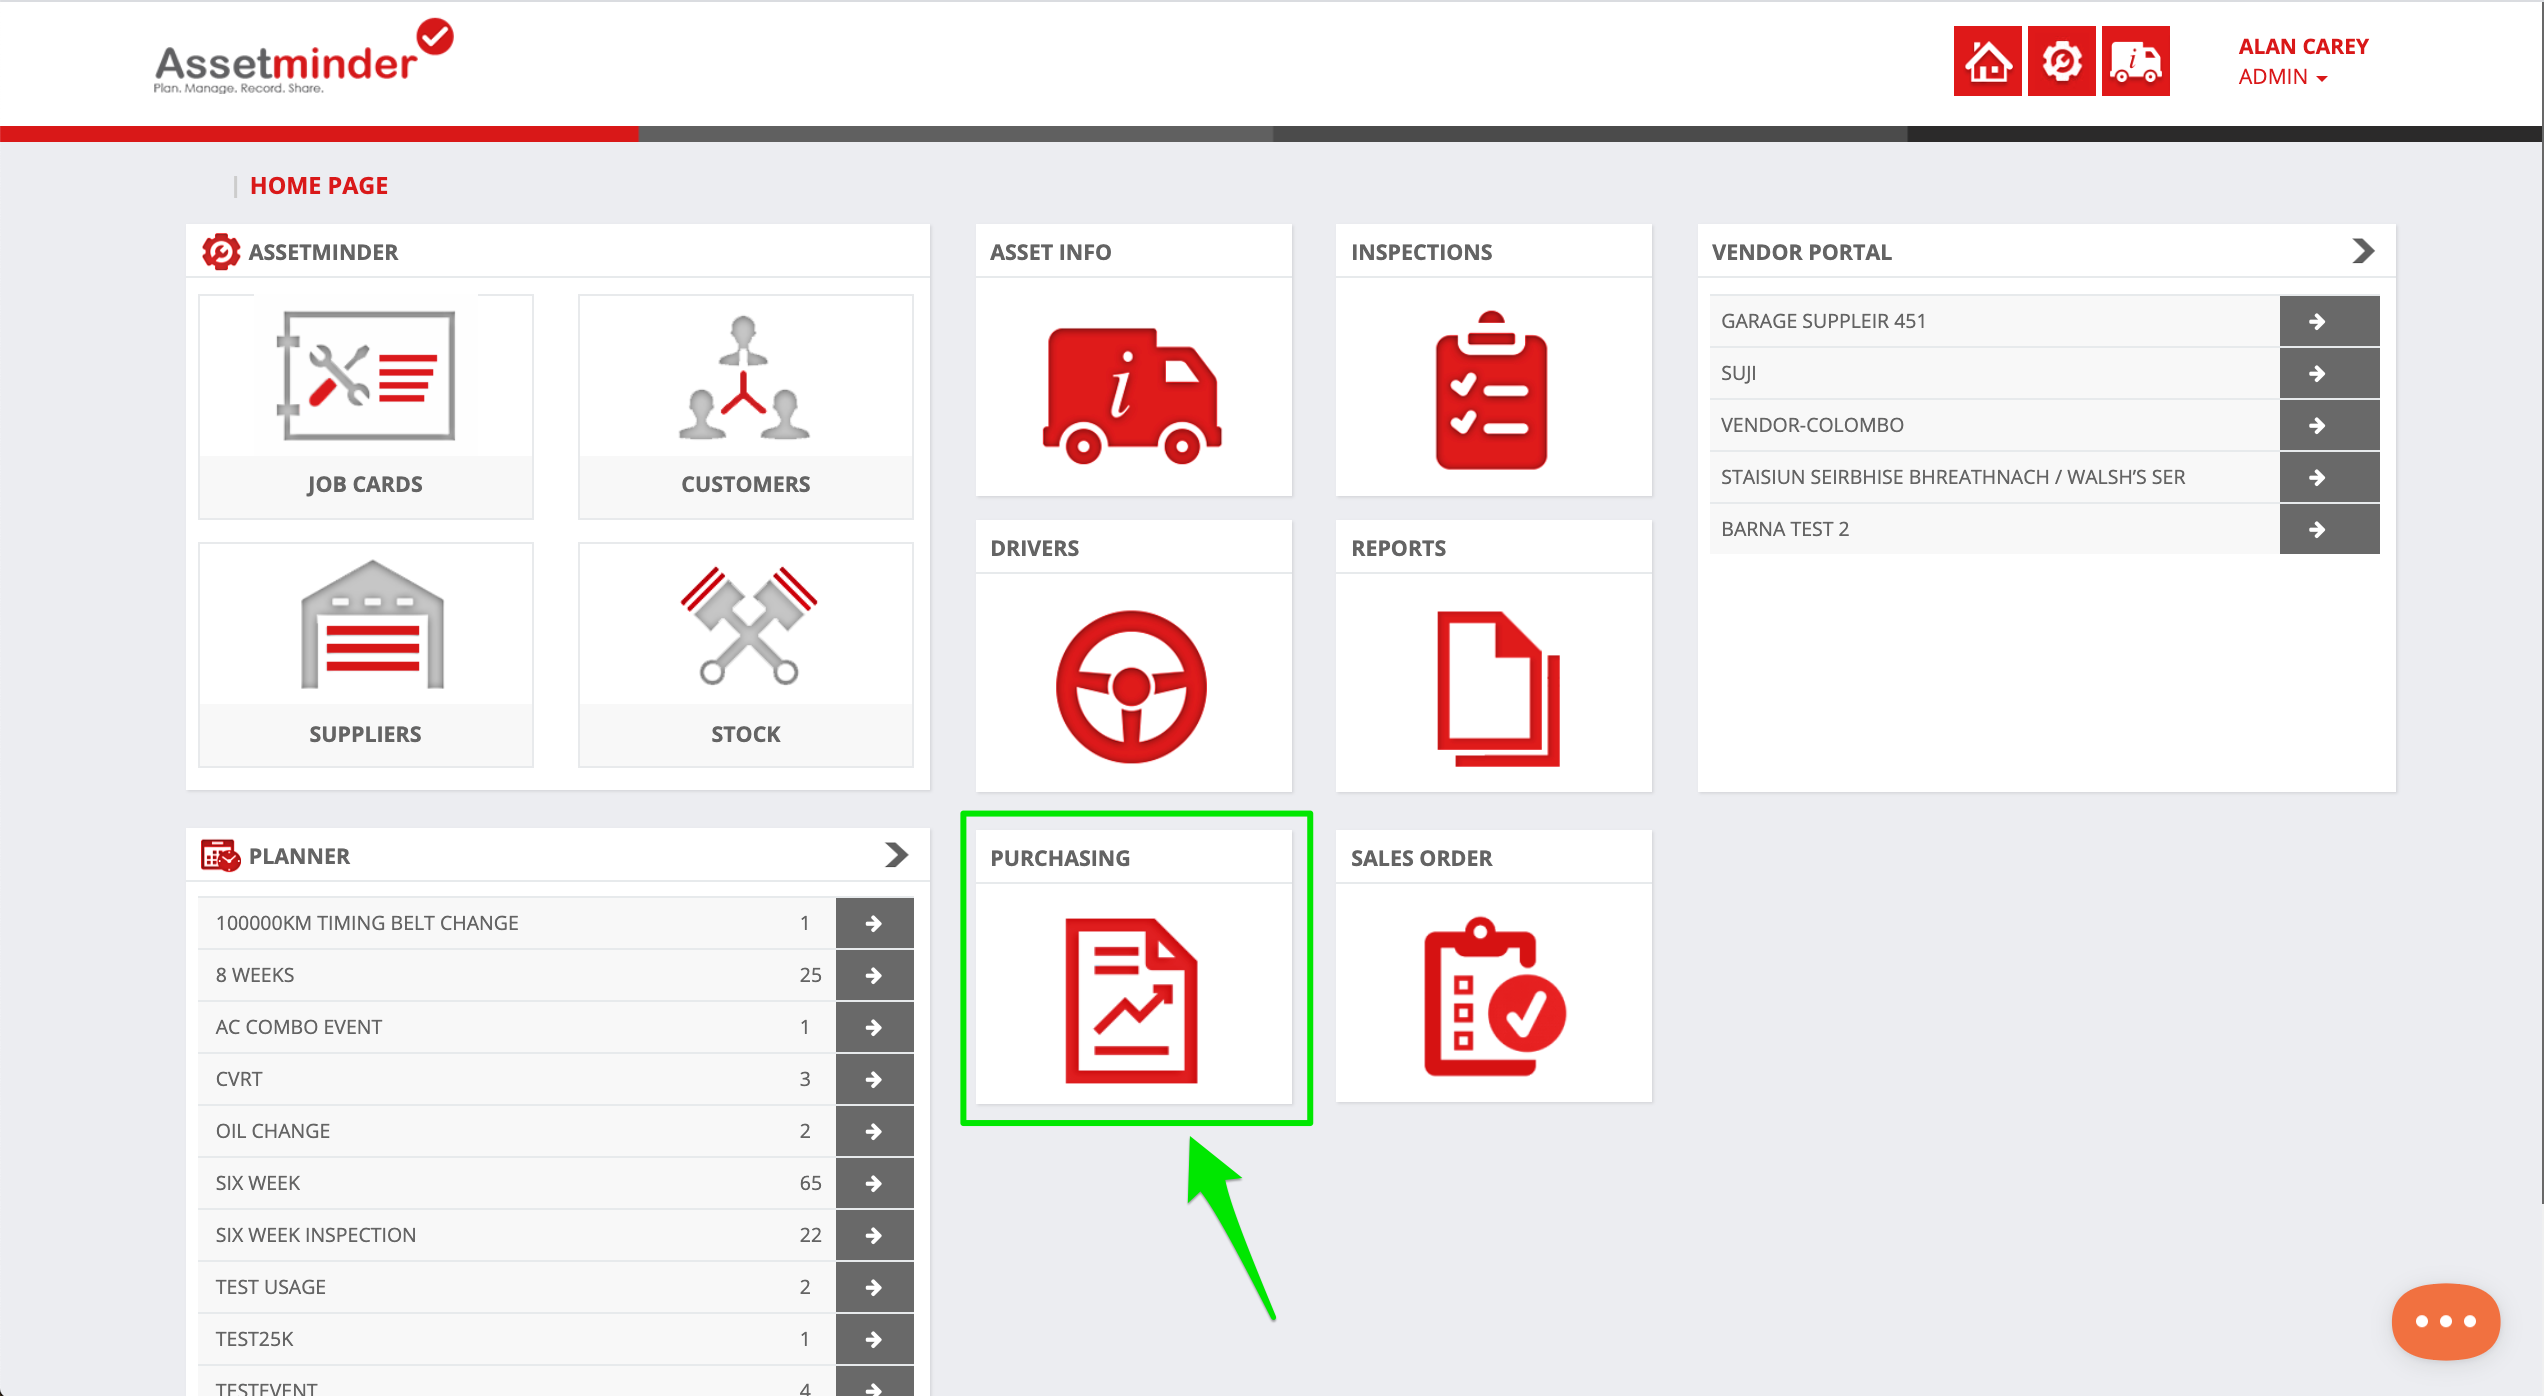
Task: Click the Assetminder panel gear icon
Action: tap(221, 252)
